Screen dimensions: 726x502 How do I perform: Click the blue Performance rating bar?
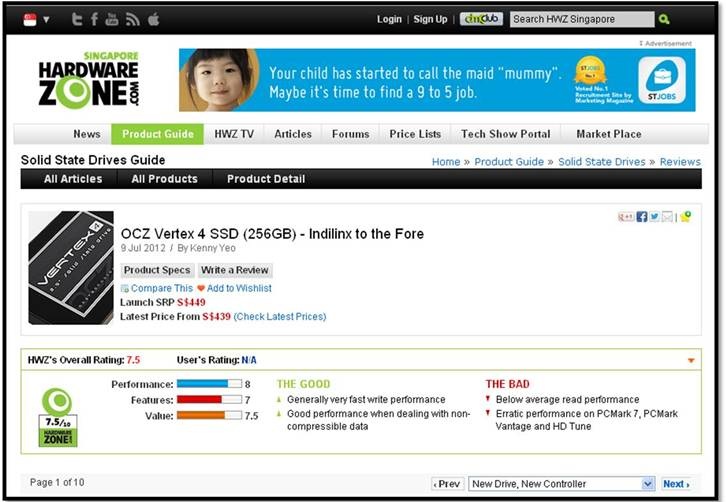(x=209, y=384)
